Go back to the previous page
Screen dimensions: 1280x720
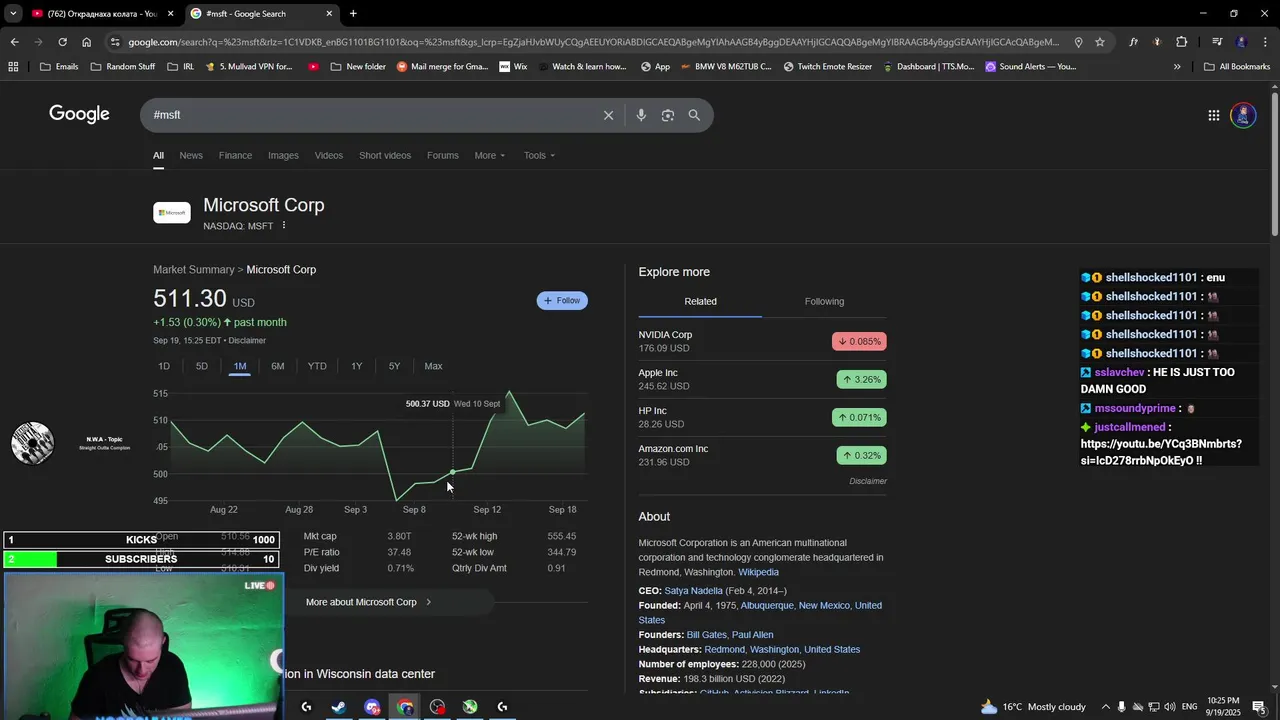[x=14, y=42]
